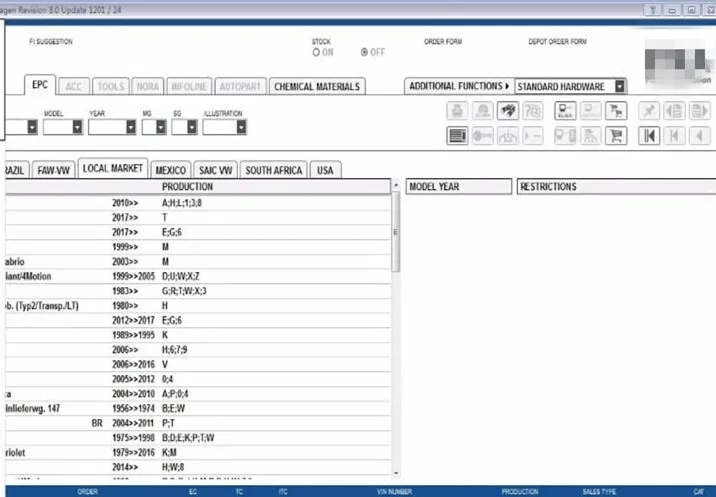The height and width of the screenshot is (497, 716).
Task: Select the LOCAL MARKET tab
Action: [113, 169]
